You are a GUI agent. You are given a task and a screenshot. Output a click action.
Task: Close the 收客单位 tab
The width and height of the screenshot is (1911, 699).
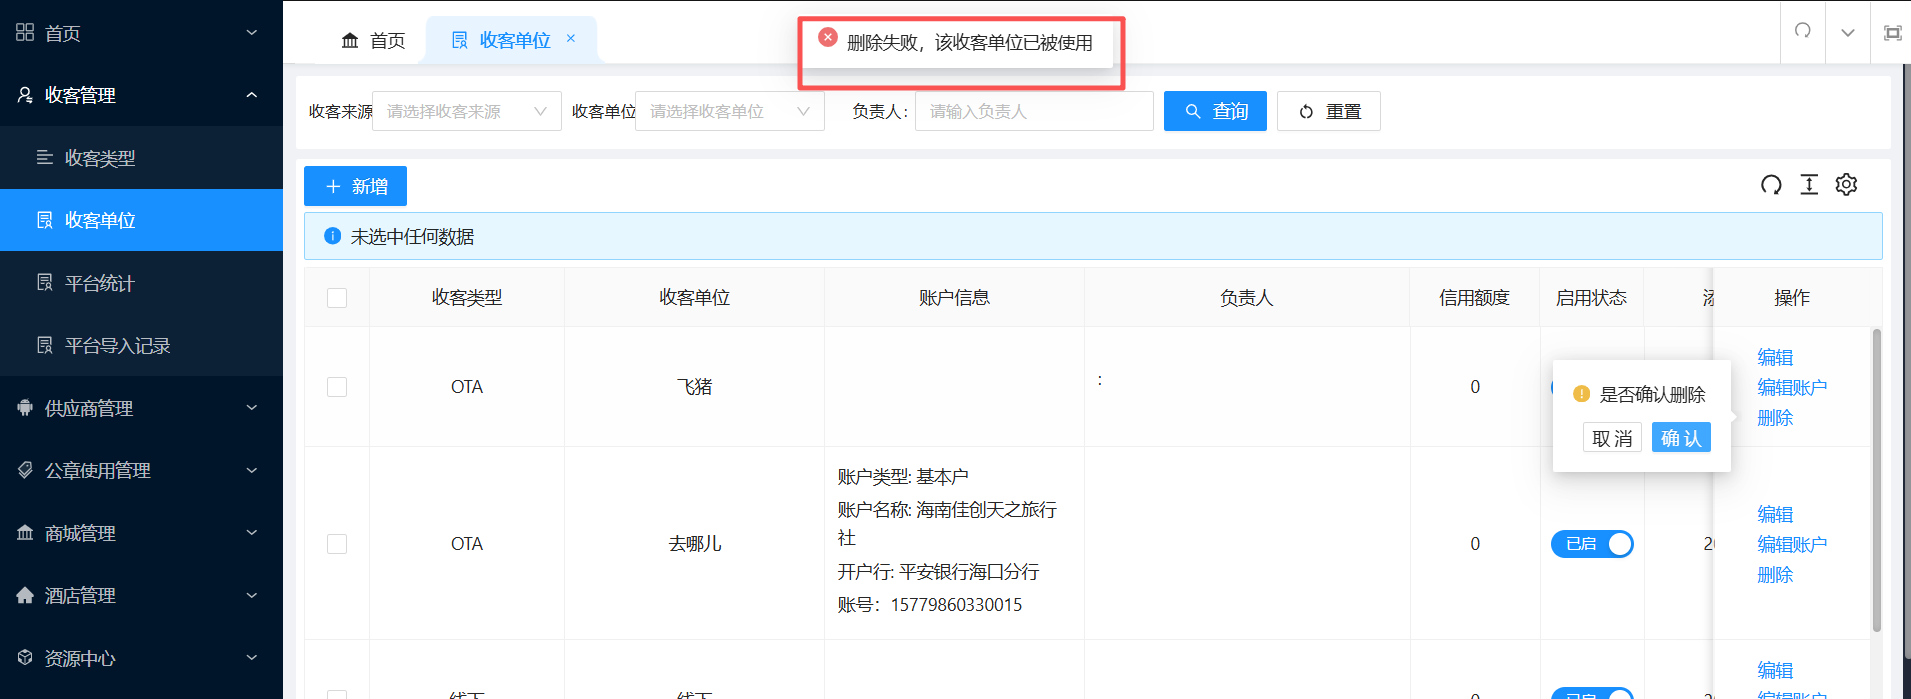pos(571,39)
